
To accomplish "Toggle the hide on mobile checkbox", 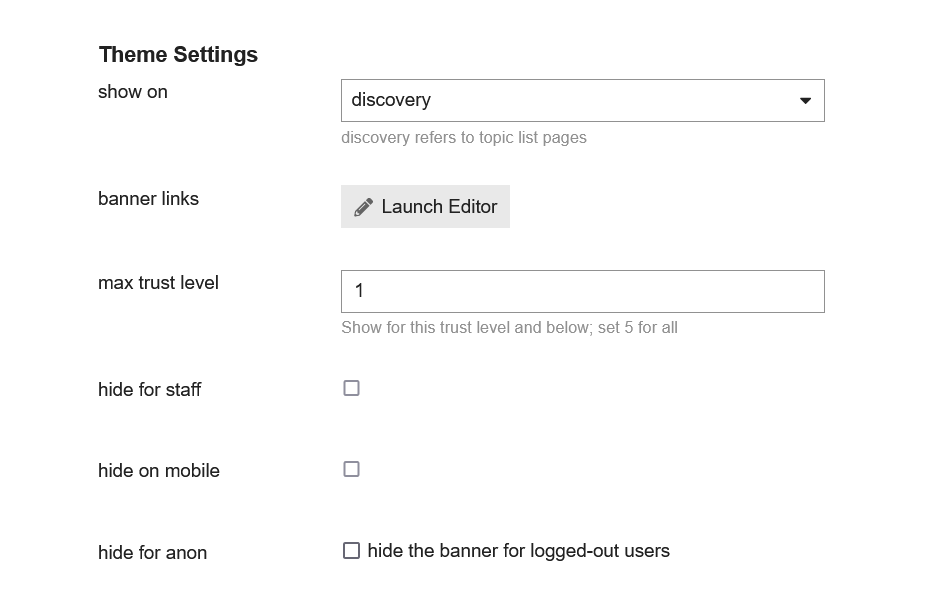I will [x=351, y=469].
